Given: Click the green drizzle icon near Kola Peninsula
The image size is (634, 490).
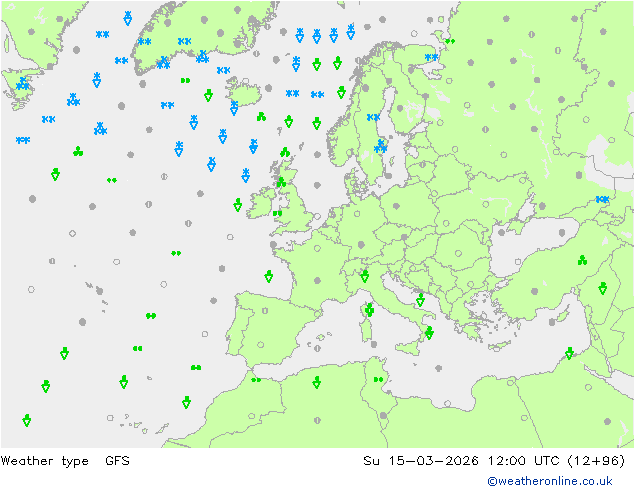Looking at the screenshot, I should coord(450,41).
